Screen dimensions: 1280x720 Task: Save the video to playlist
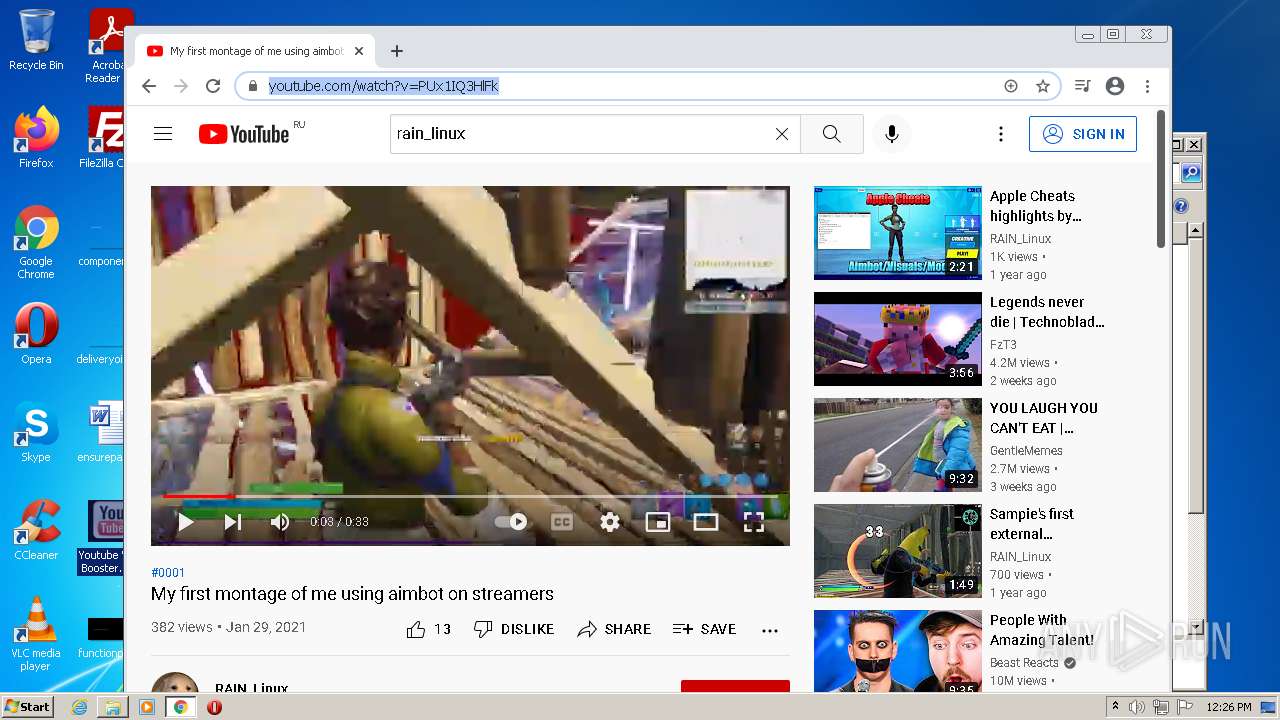[x=704, y=629]
